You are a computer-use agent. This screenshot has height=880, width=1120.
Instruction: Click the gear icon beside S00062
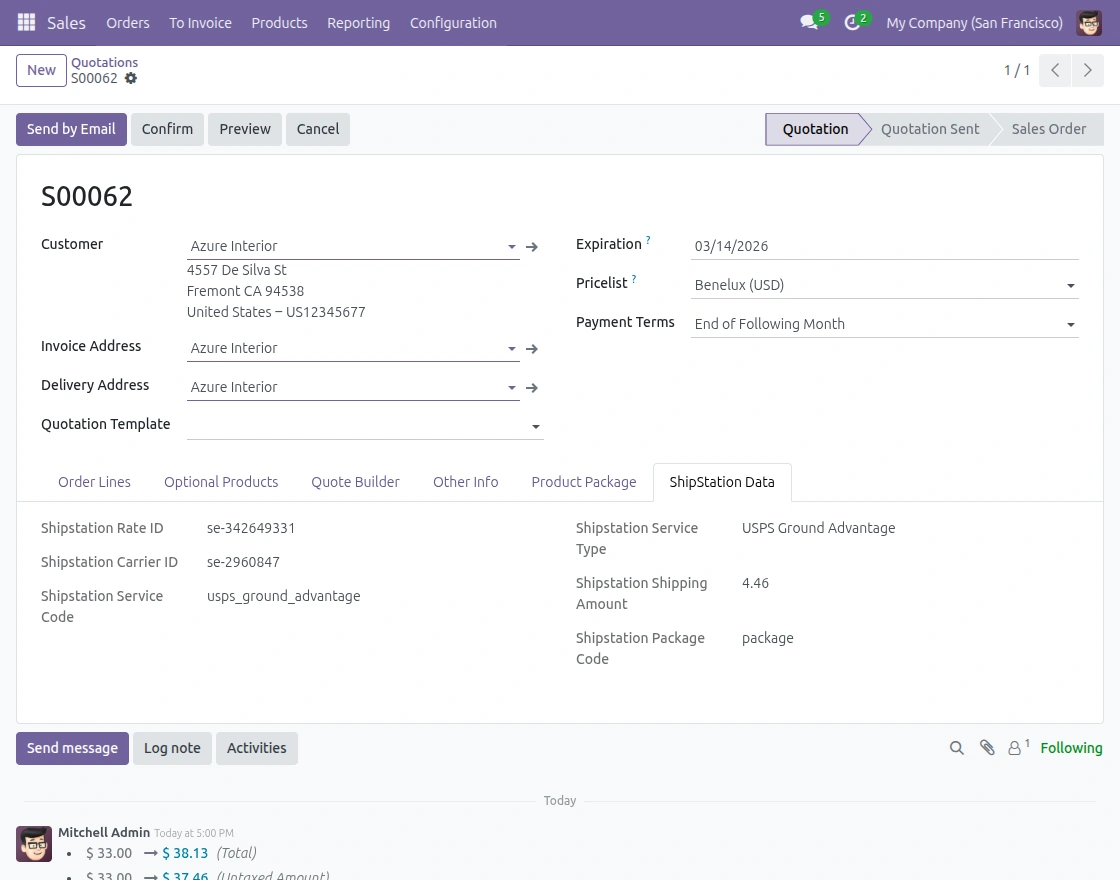tap(131, 78)
